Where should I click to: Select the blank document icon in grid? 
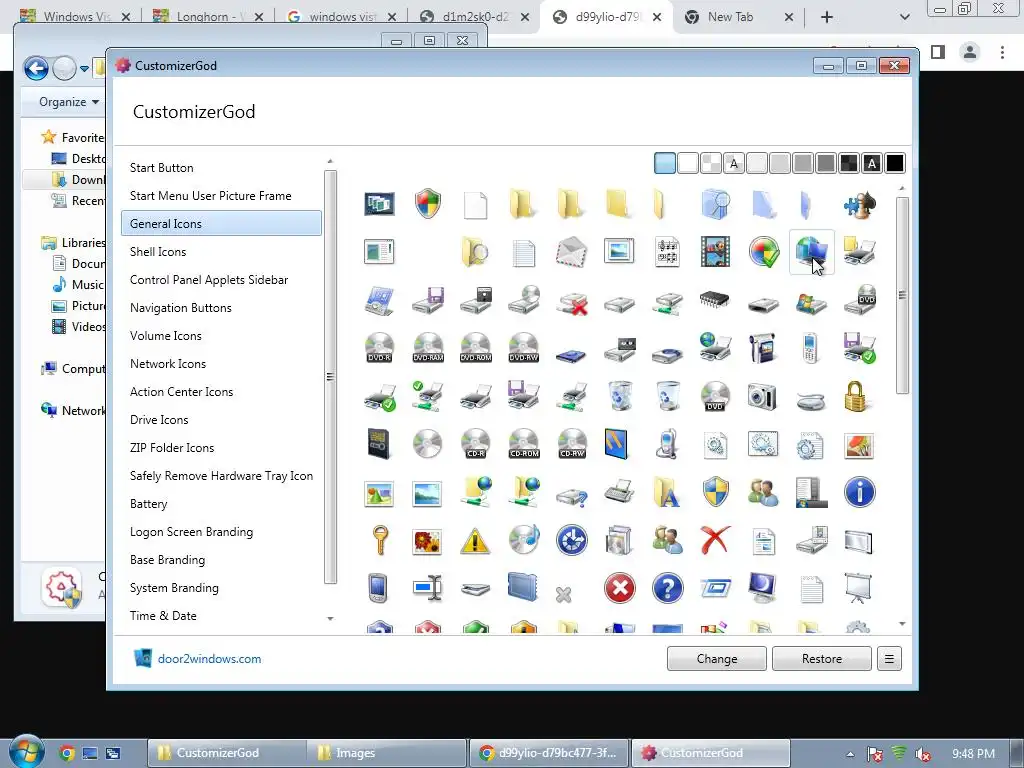475,205
